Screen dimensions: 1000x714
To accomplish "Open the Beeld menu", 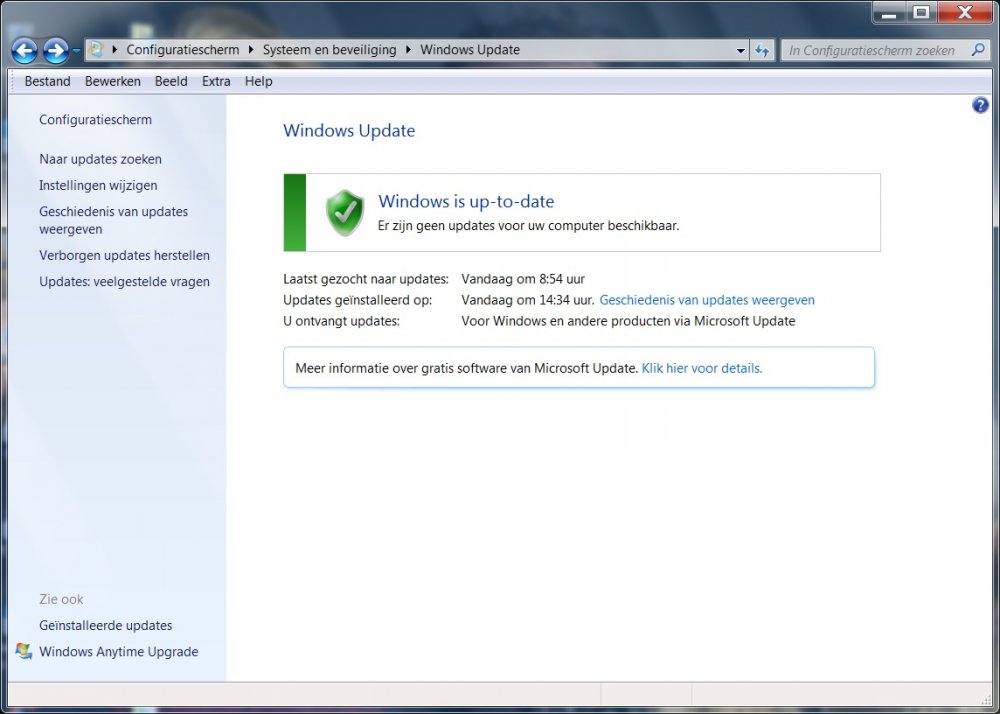I will click(x=171, y=82).
